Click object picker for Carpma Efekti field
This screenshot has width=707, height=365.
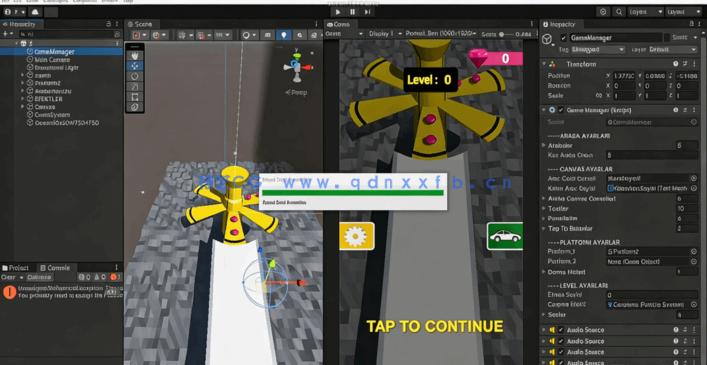(693, 305)
